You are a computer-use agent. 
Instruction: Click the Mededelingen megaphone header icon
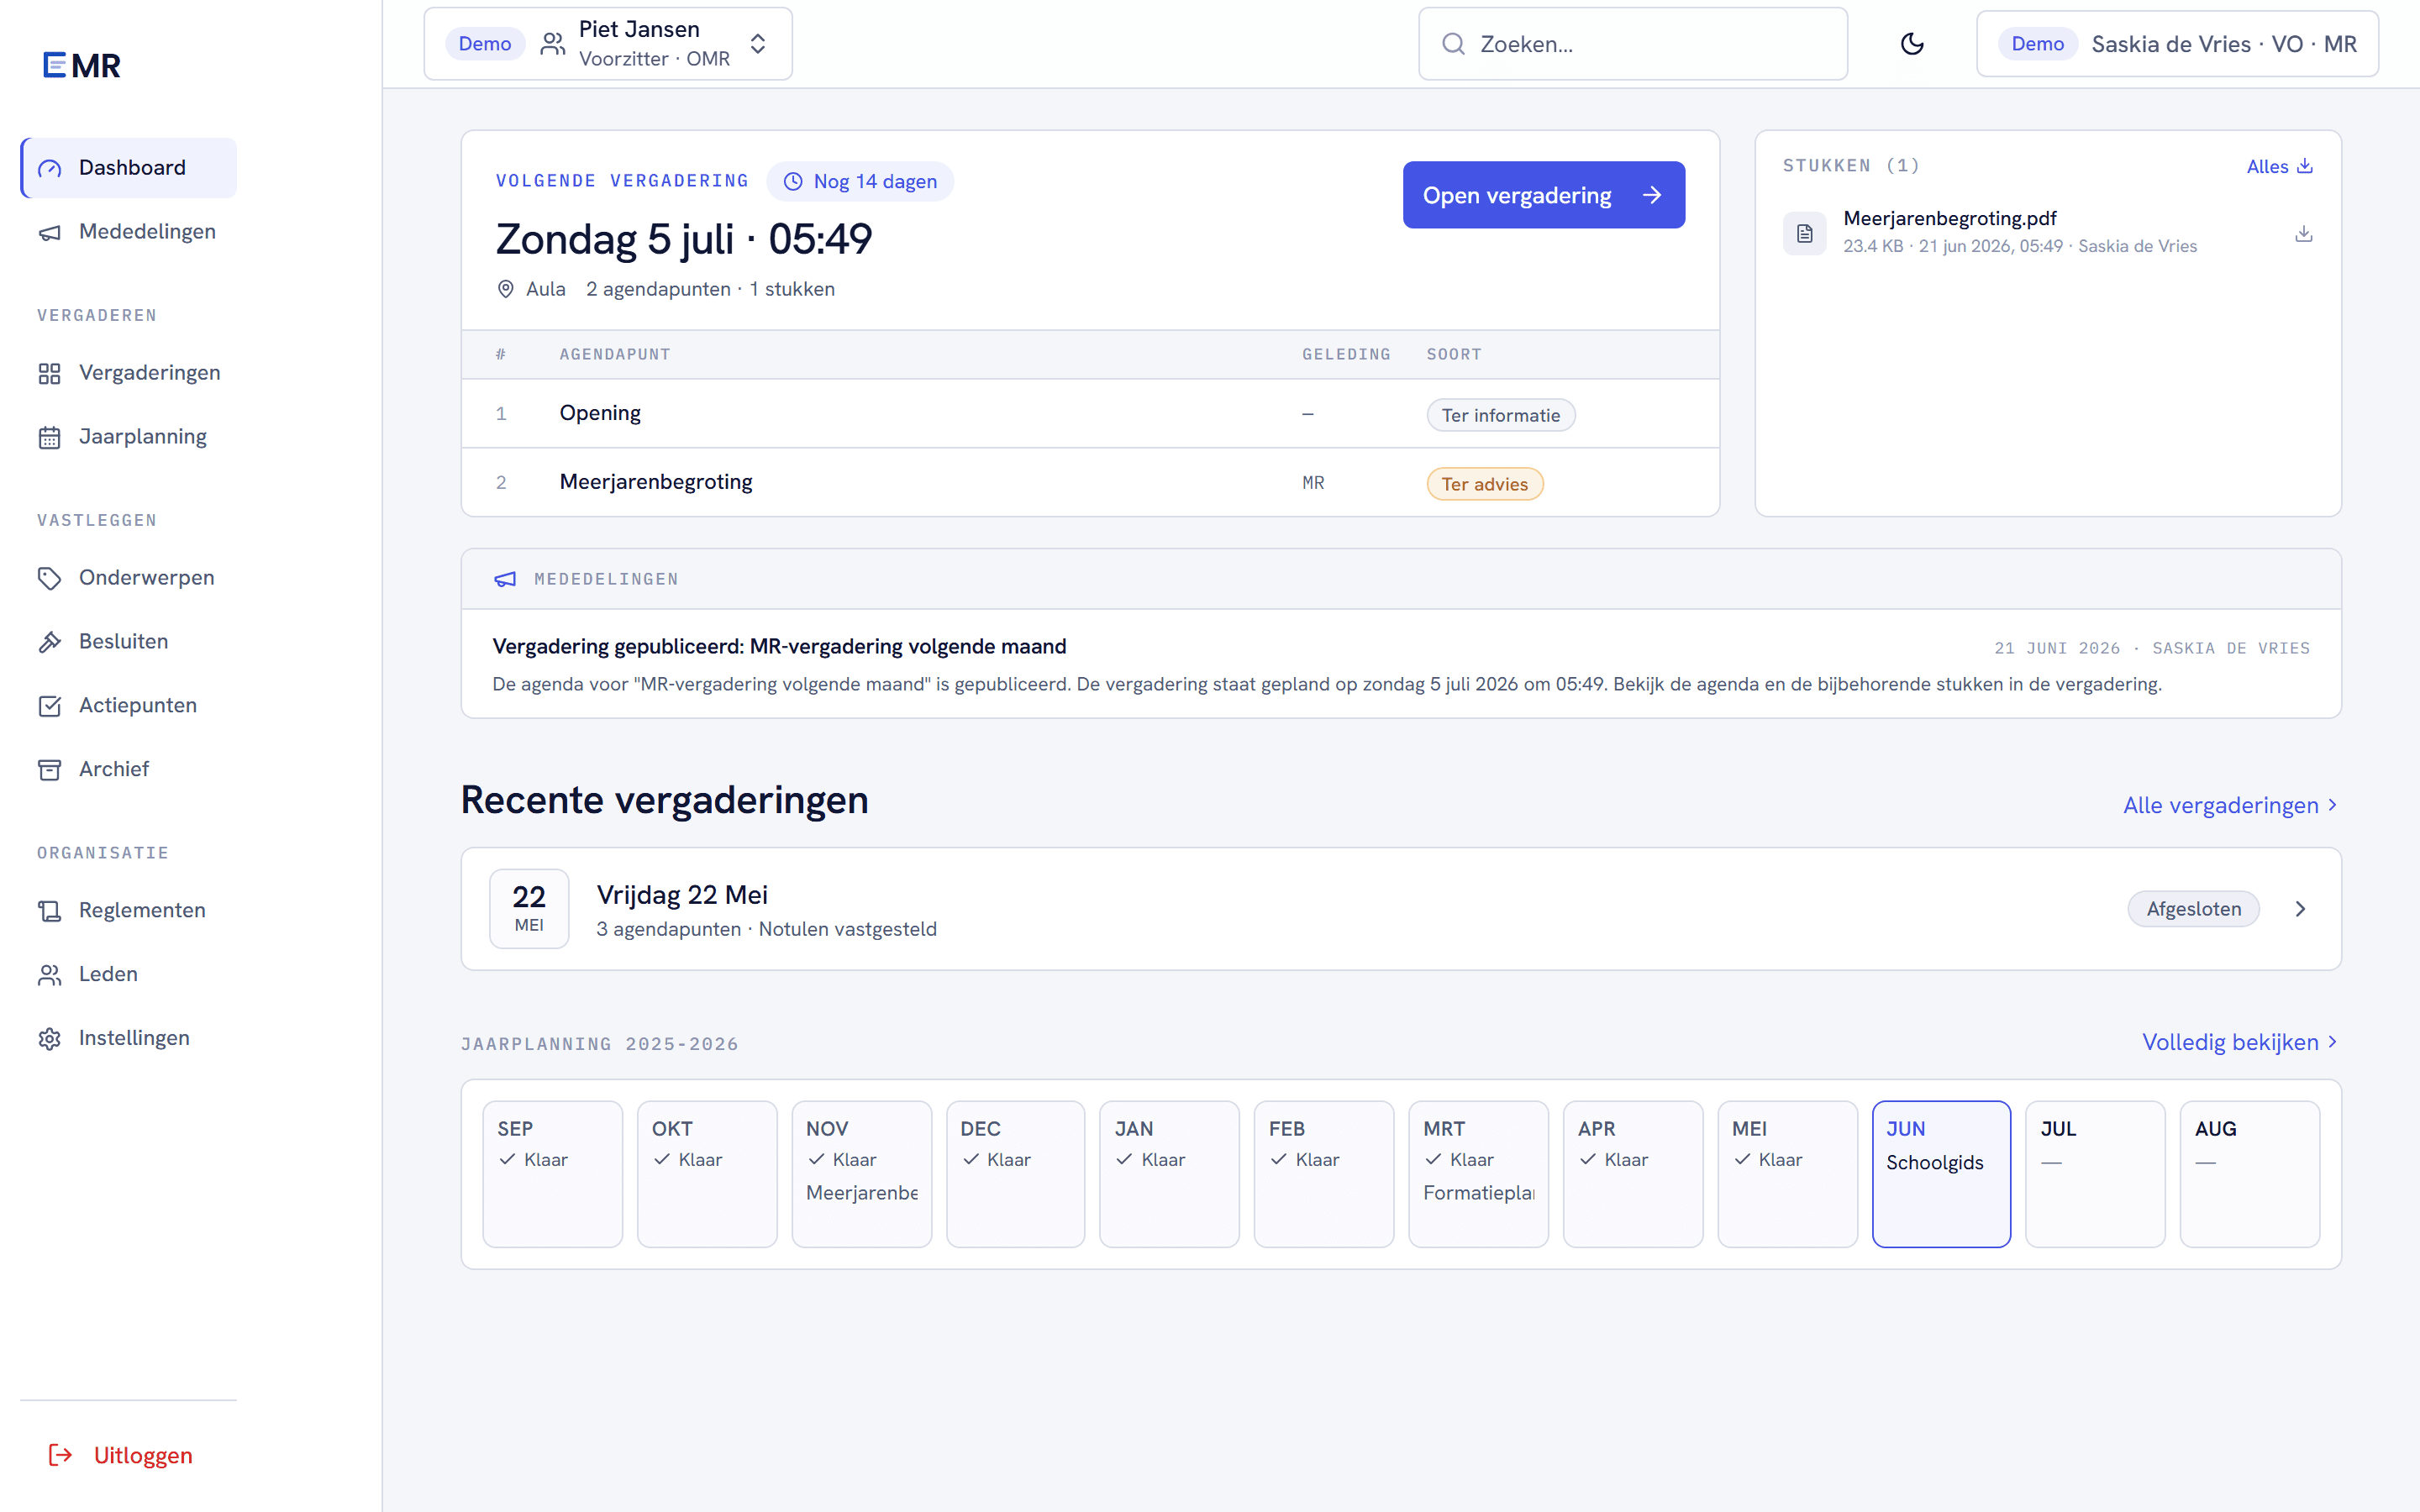pos(505,579)
